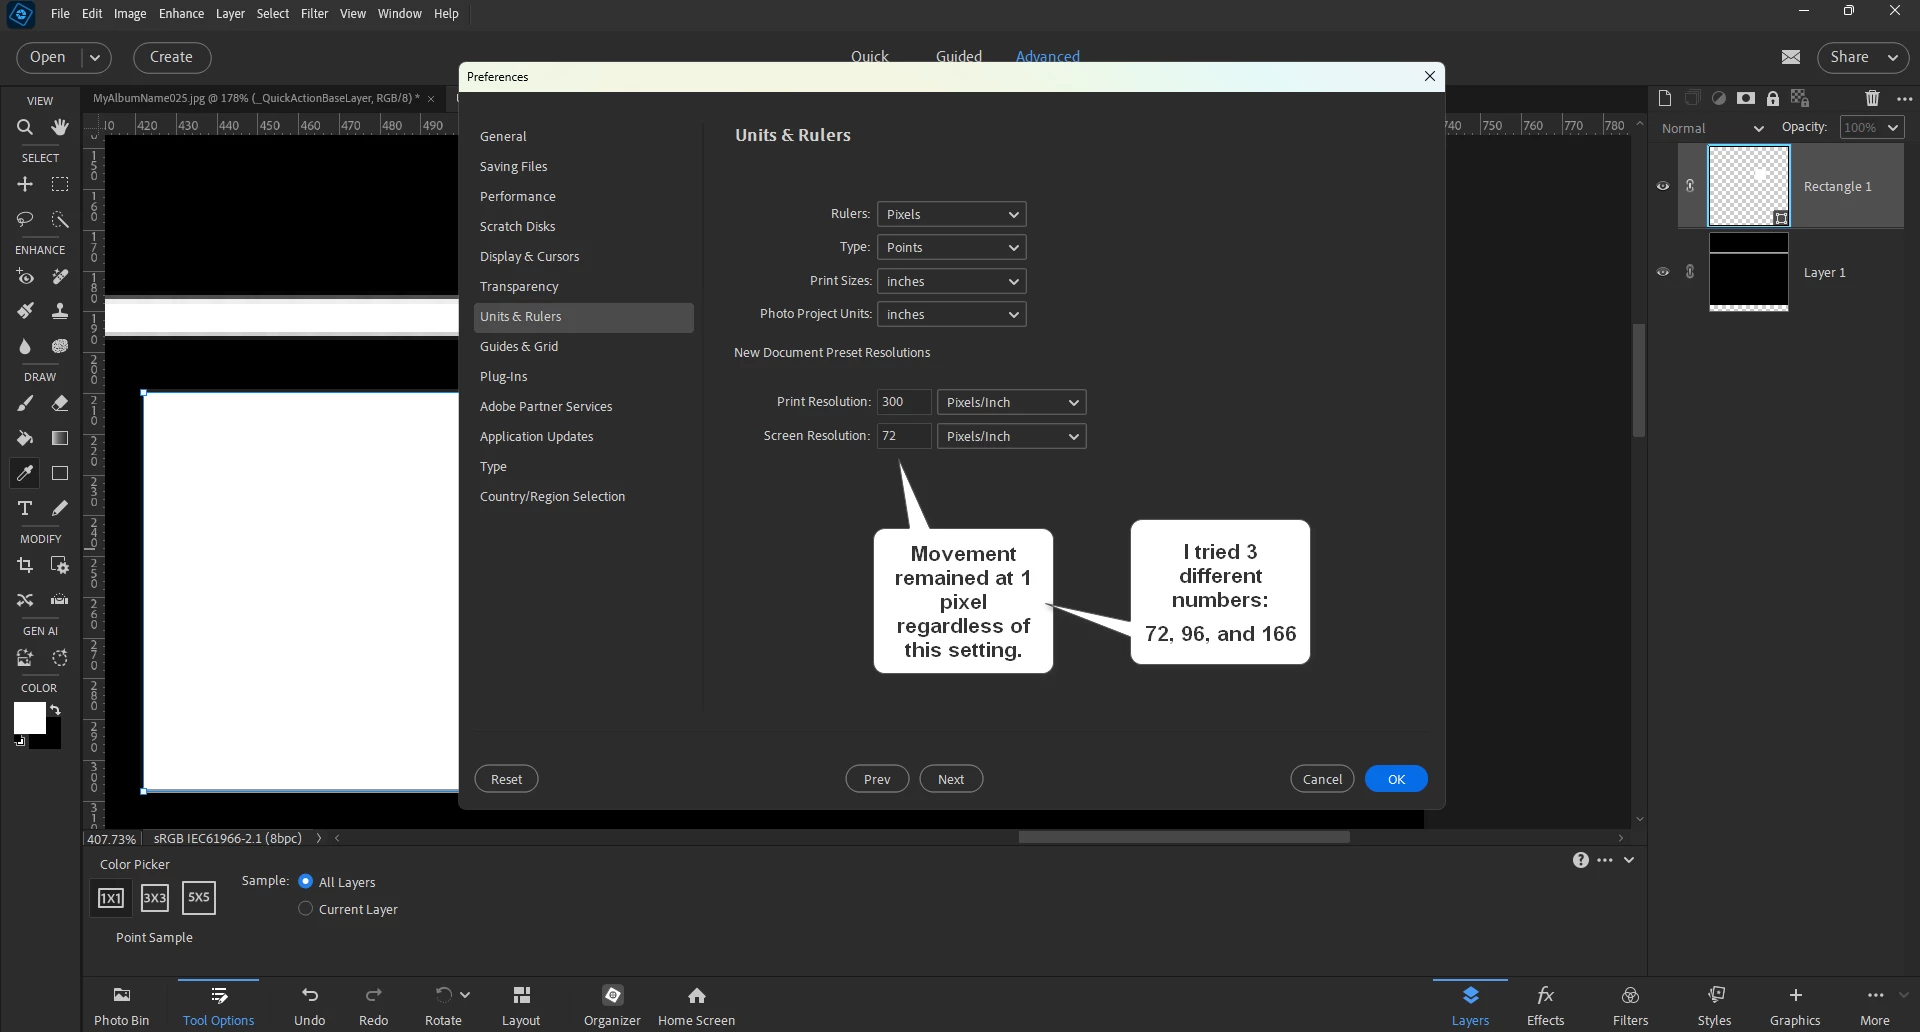Select the Content-Aware Move tool
The image size is (1920, 1032).
coord(25,600)
